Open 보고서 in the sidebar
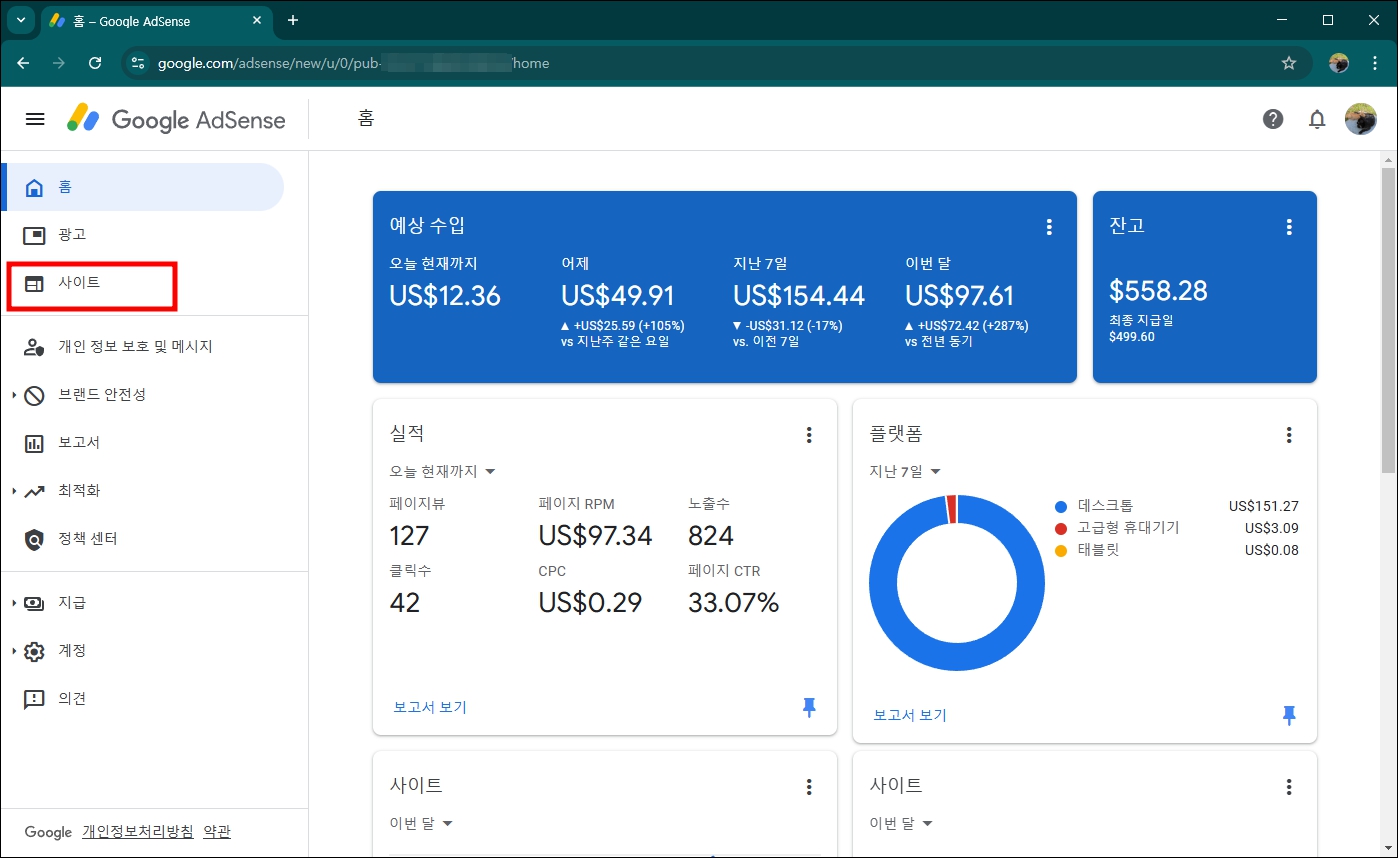 coord(143,443)
